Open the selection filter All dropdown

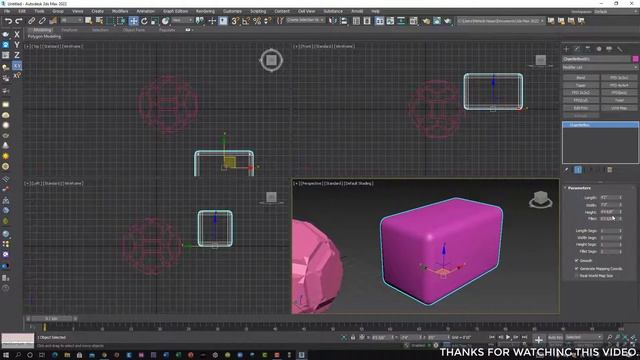[x=71, y=20]
